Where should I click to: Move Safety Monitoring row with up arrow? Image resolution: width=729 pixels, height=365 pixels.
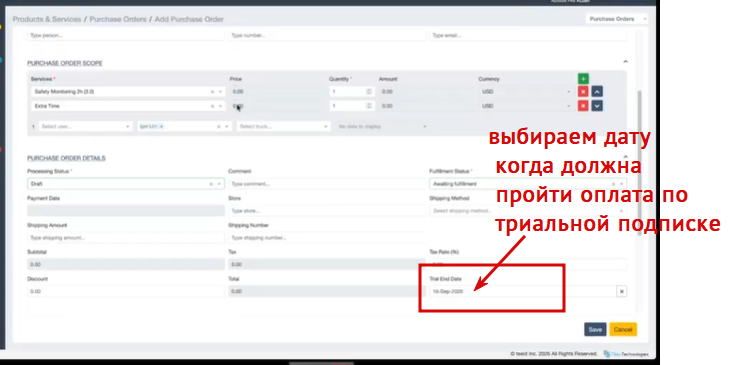597,92
